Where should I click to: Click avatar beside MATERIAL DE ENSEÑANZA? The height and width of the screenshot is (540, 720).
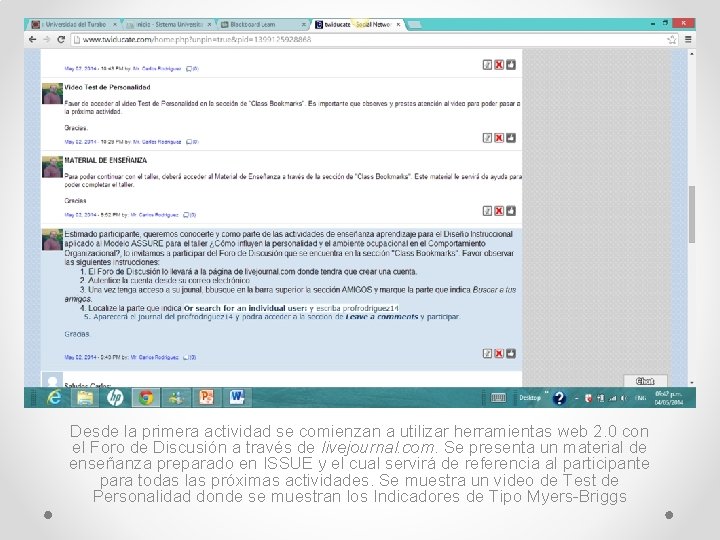coord(52,167)
